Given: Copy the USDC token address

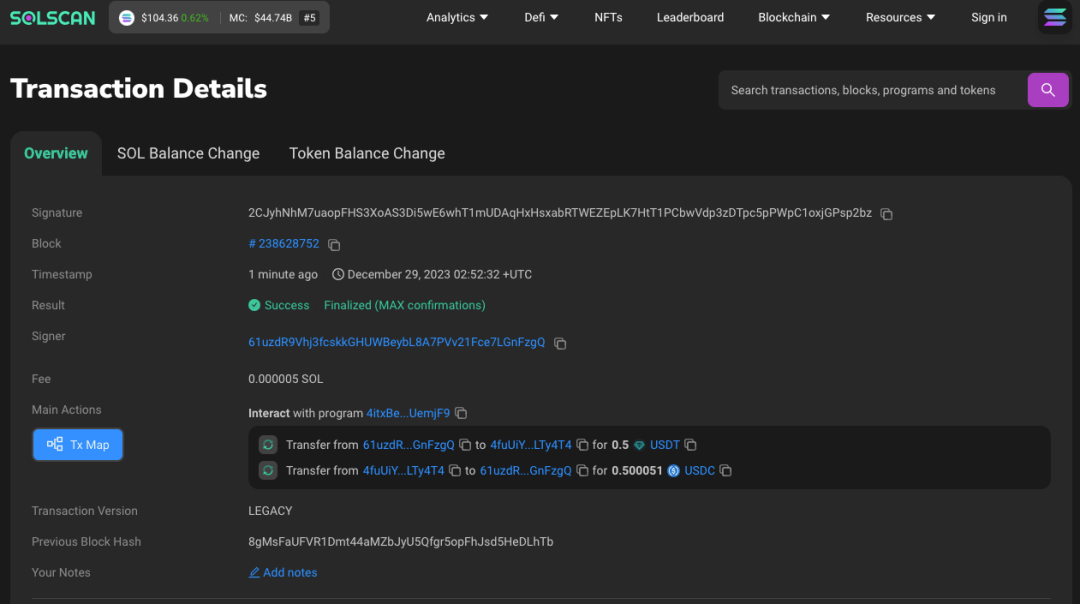Looking at the screenshot, I should click(726, 471).
